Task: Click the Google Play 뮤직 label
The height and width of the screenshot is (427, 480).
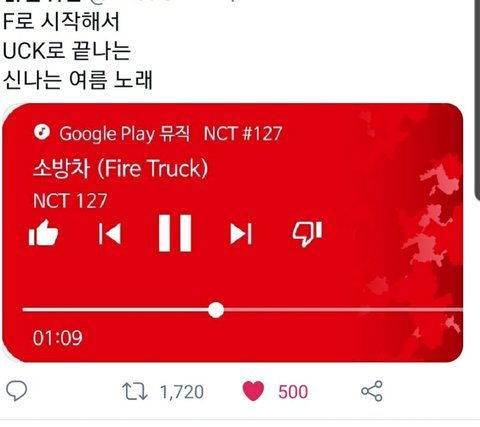Action: point(125,134)
